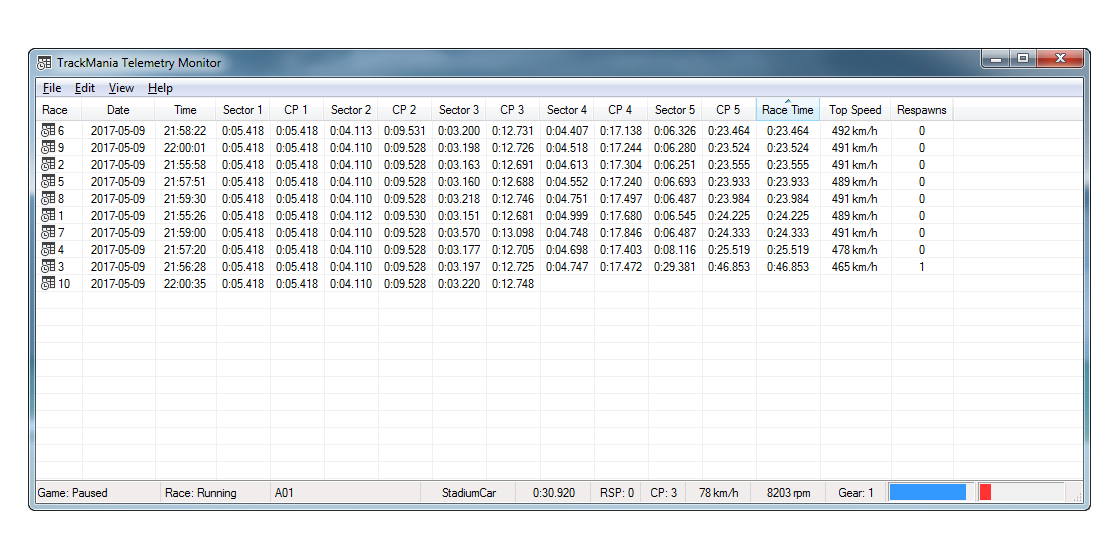Click the race 10 row icon
Screen dimensions: 1120x560
48,284
